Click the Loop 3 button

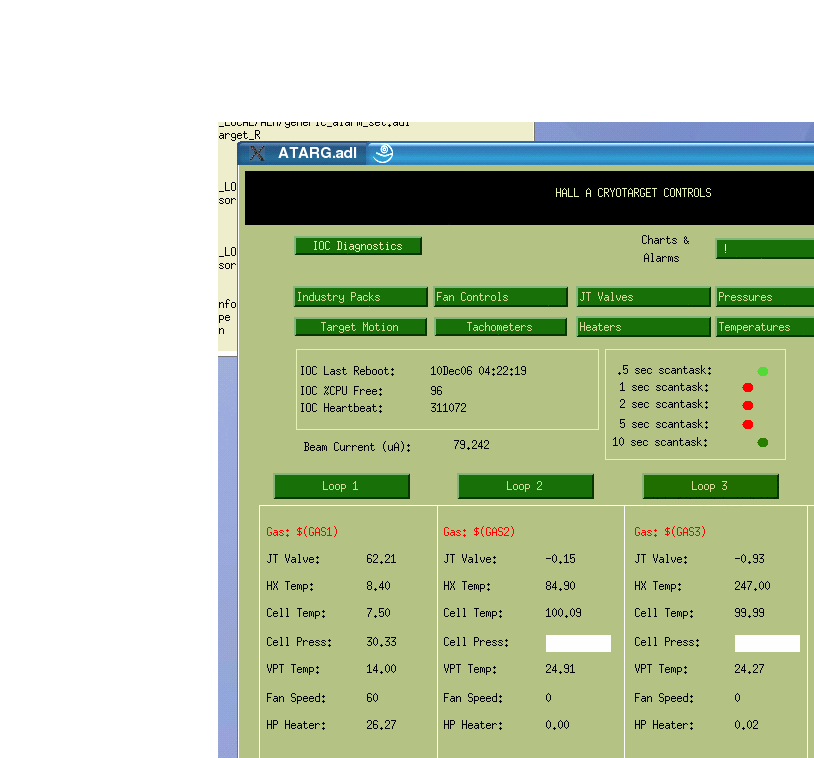(x=711, y=486)
